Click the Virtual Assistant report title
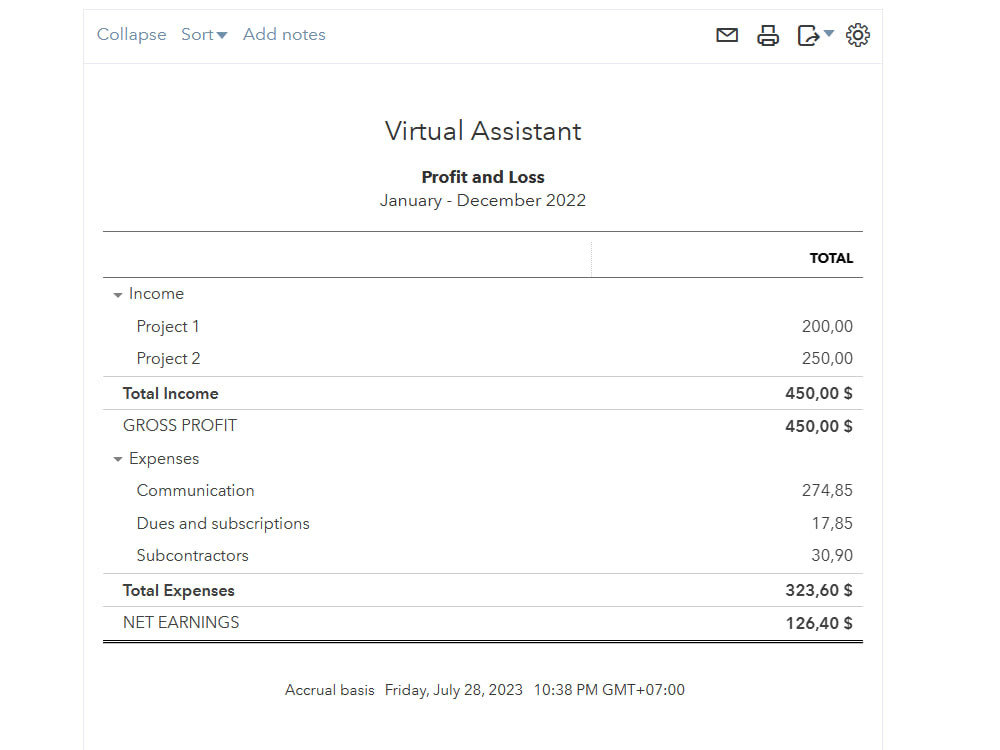 point(483,131)
